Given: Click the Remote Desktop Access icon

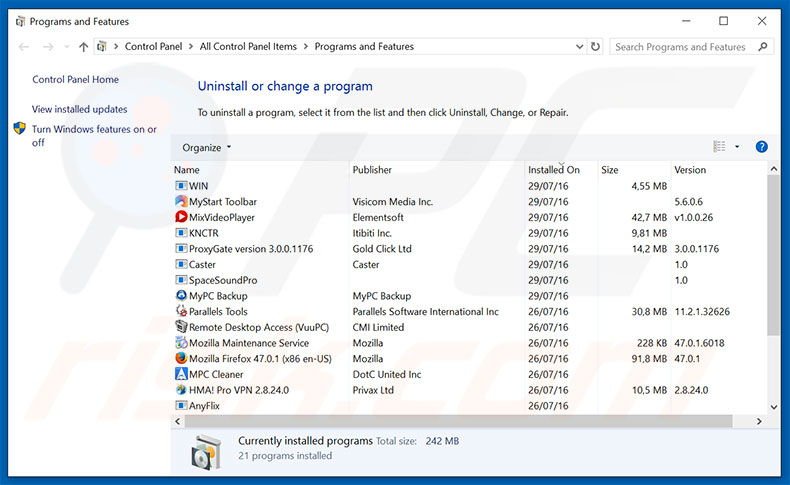Looking at the screenshot, I should click(181, 326).
